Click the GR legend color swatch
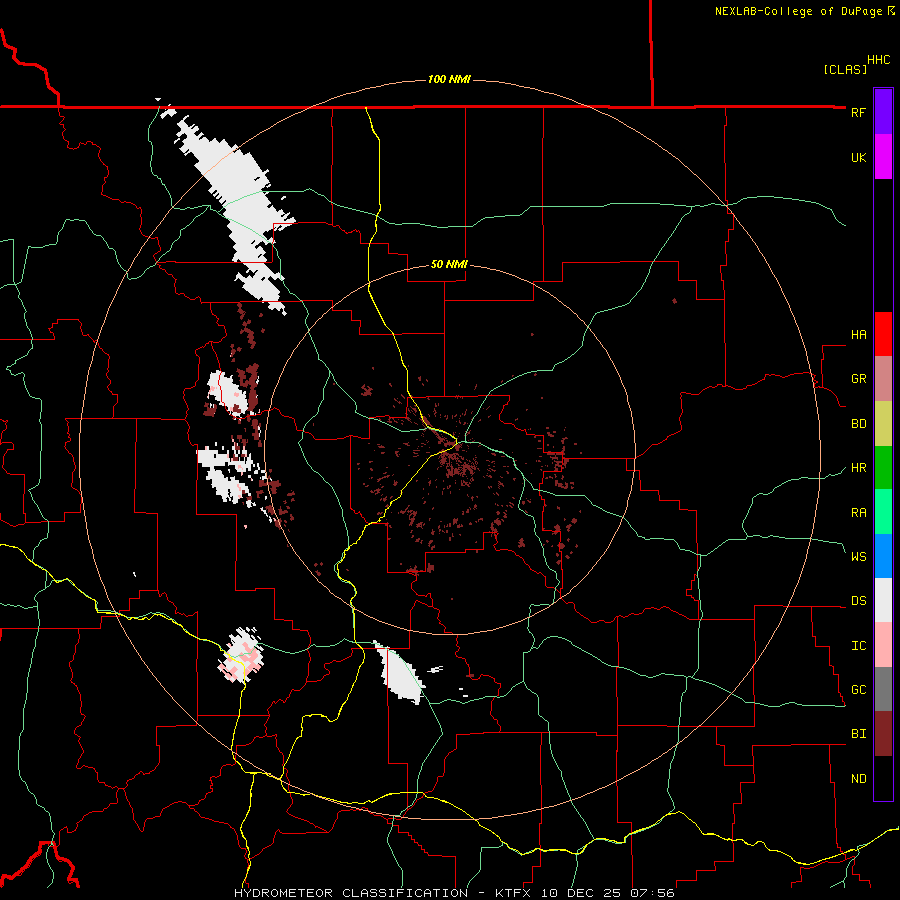 point(883,379)
